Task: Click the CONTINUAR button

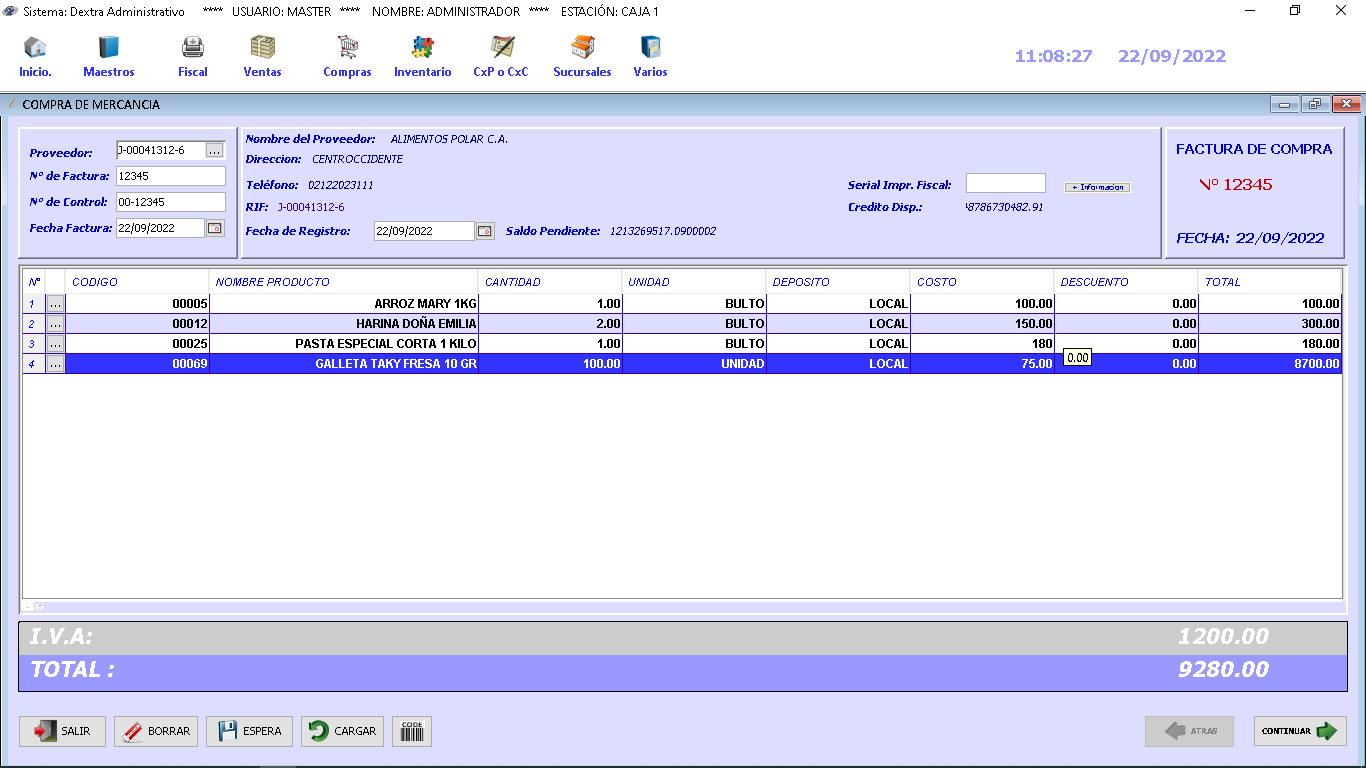Action: (x=1300, y=731)
